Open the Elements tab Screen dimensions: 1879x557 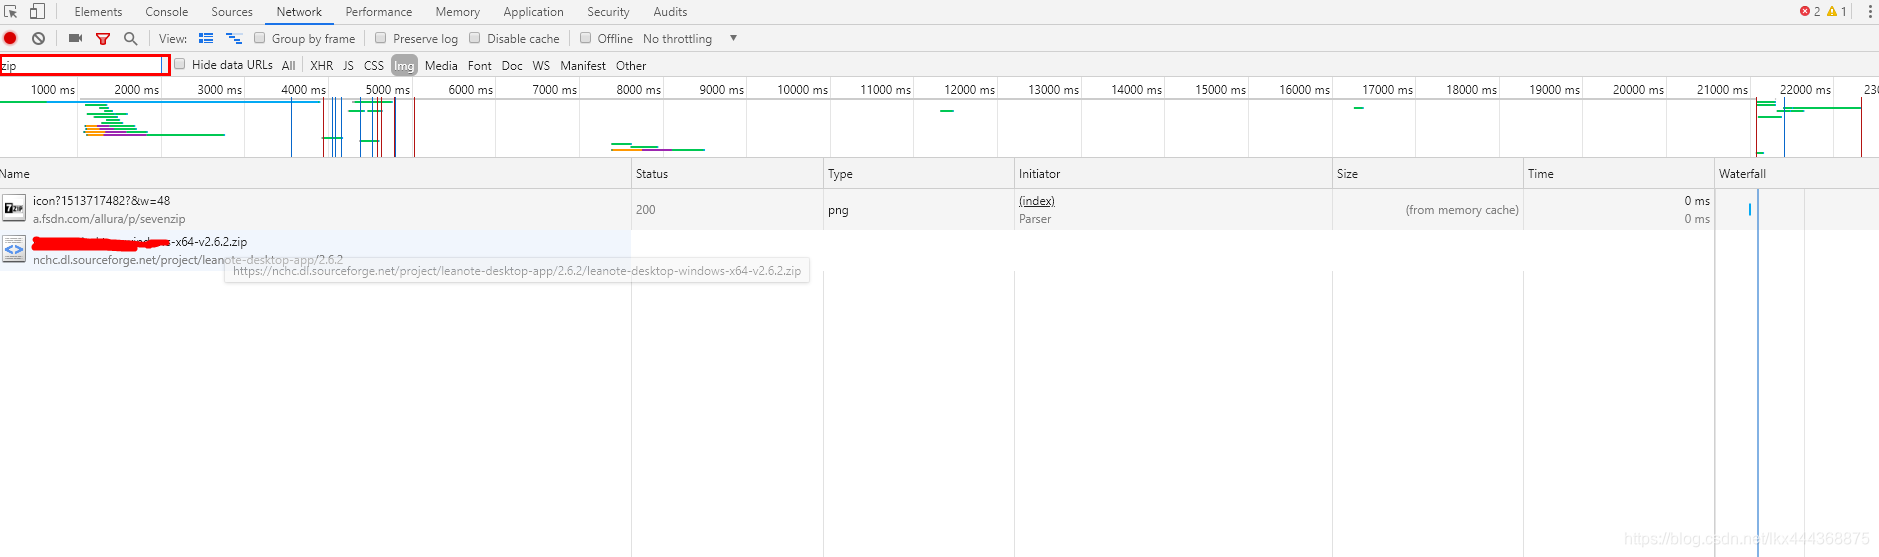coord(98,12)
